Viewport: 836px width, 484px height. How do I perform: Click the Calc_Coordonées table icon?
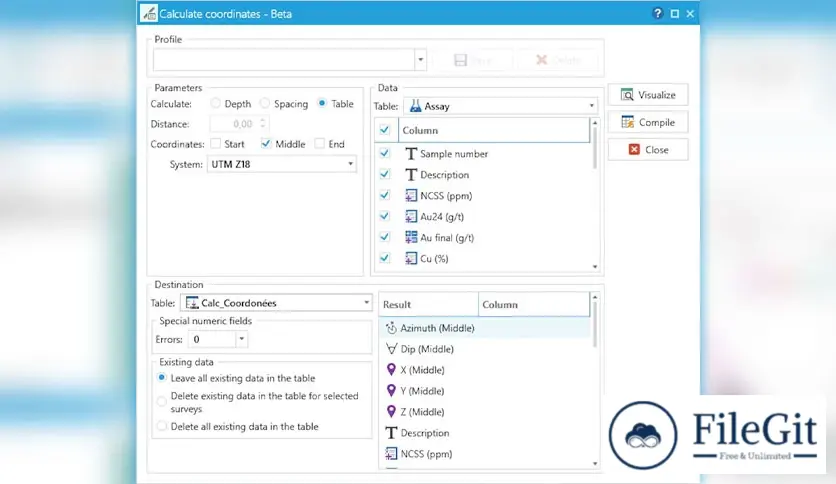192,303
